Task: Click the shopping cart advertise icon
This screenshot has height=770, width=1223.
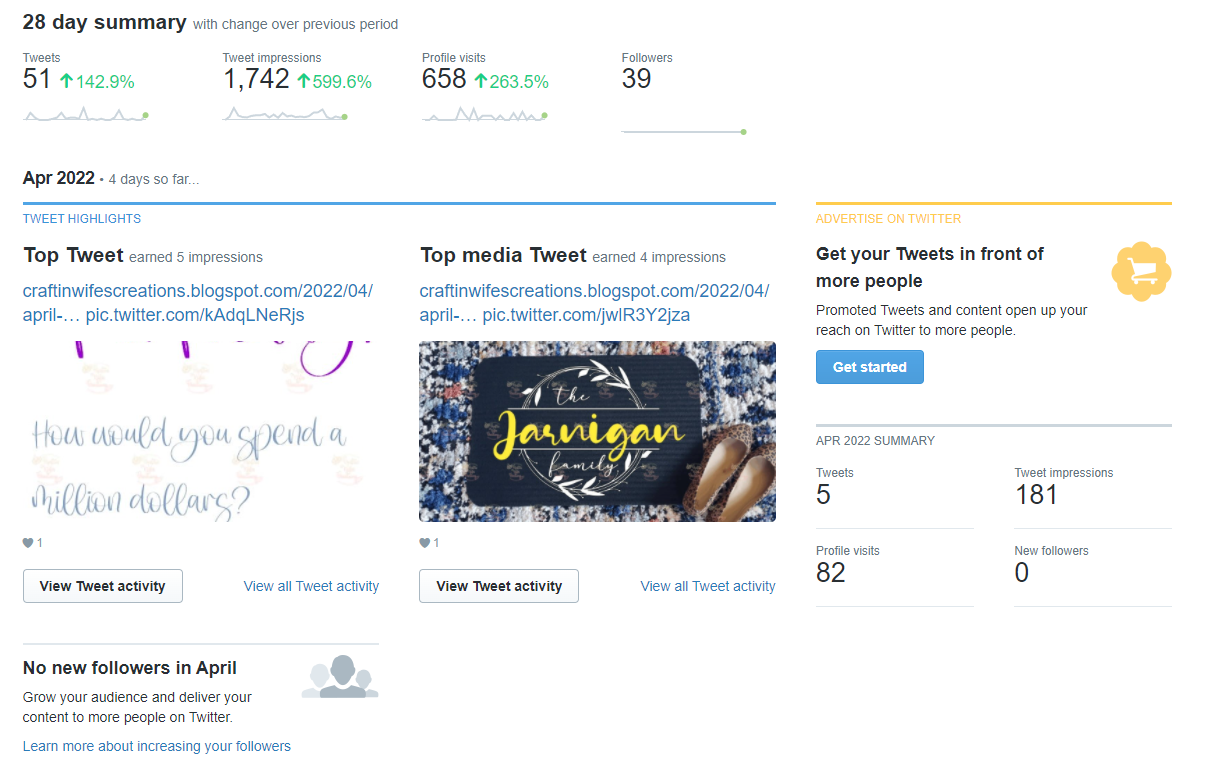Action: [x=1141, y=271]
